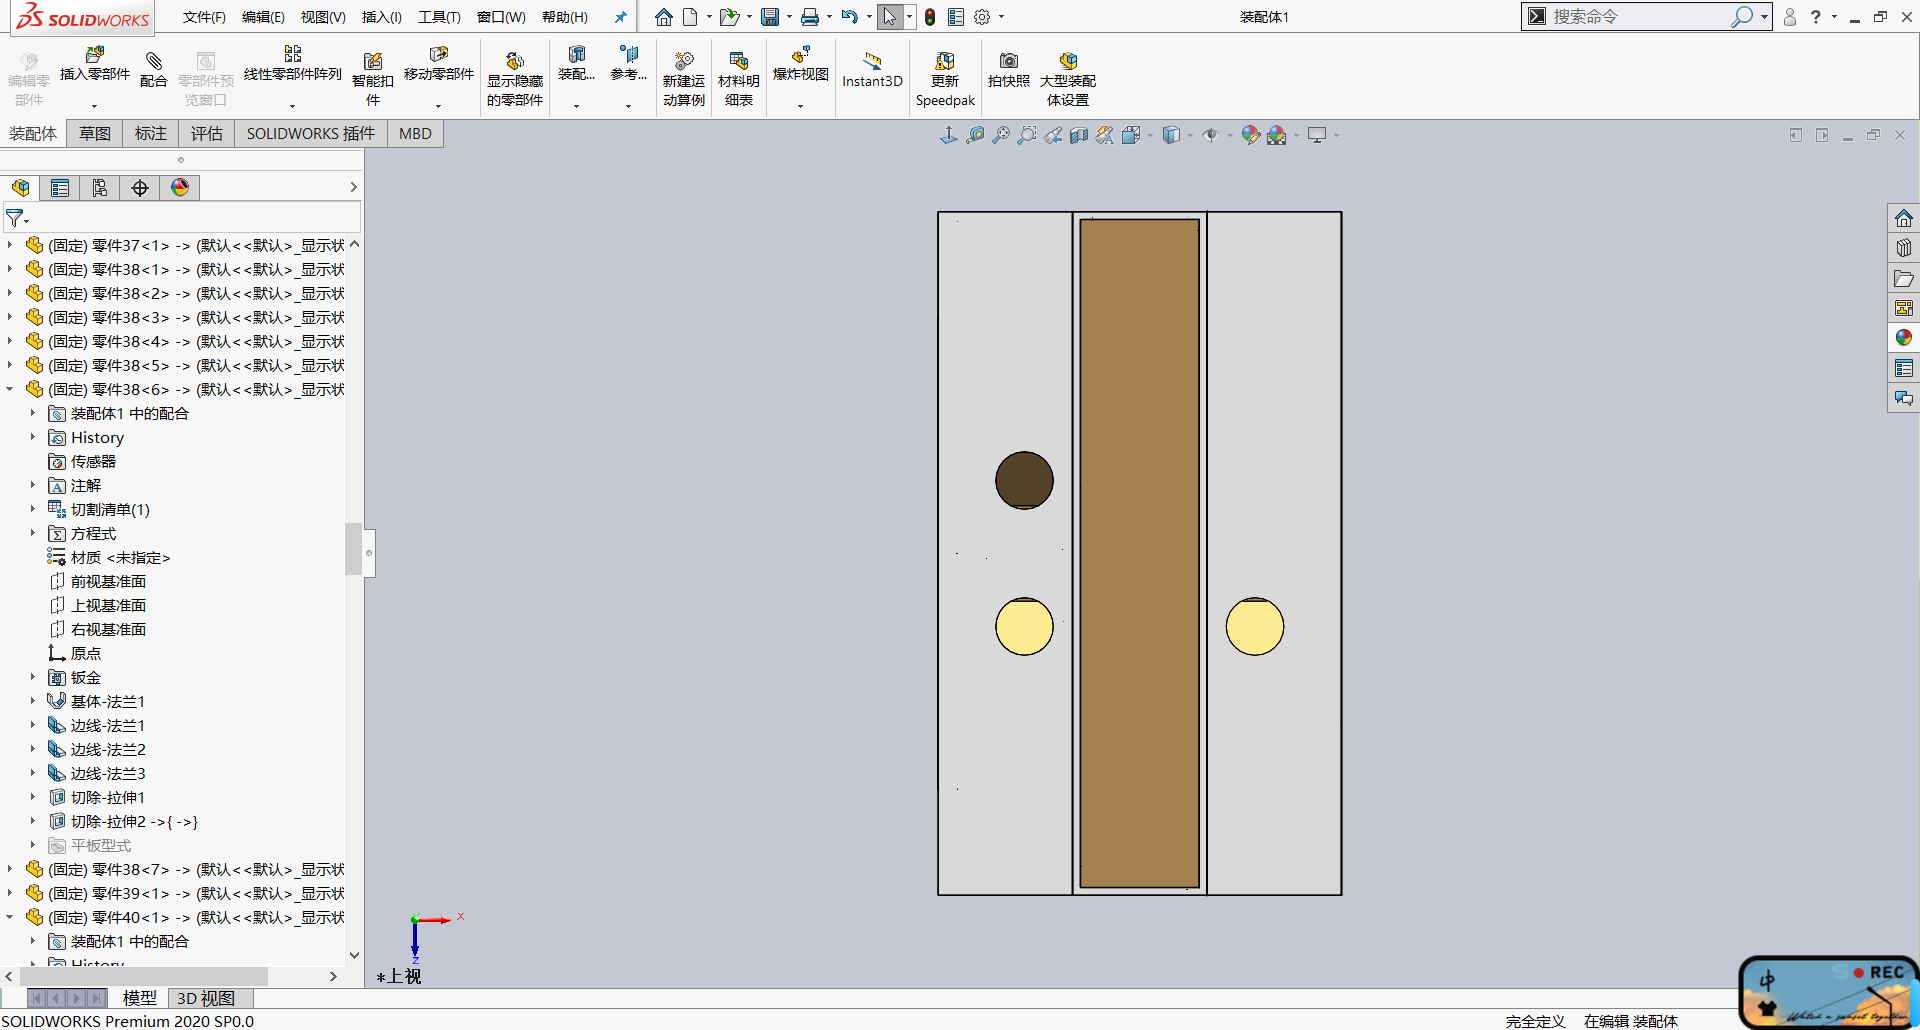Click the Edit Appearance color ball icon
This screenshot has height=1030, width=1920.
[1250, 135]
